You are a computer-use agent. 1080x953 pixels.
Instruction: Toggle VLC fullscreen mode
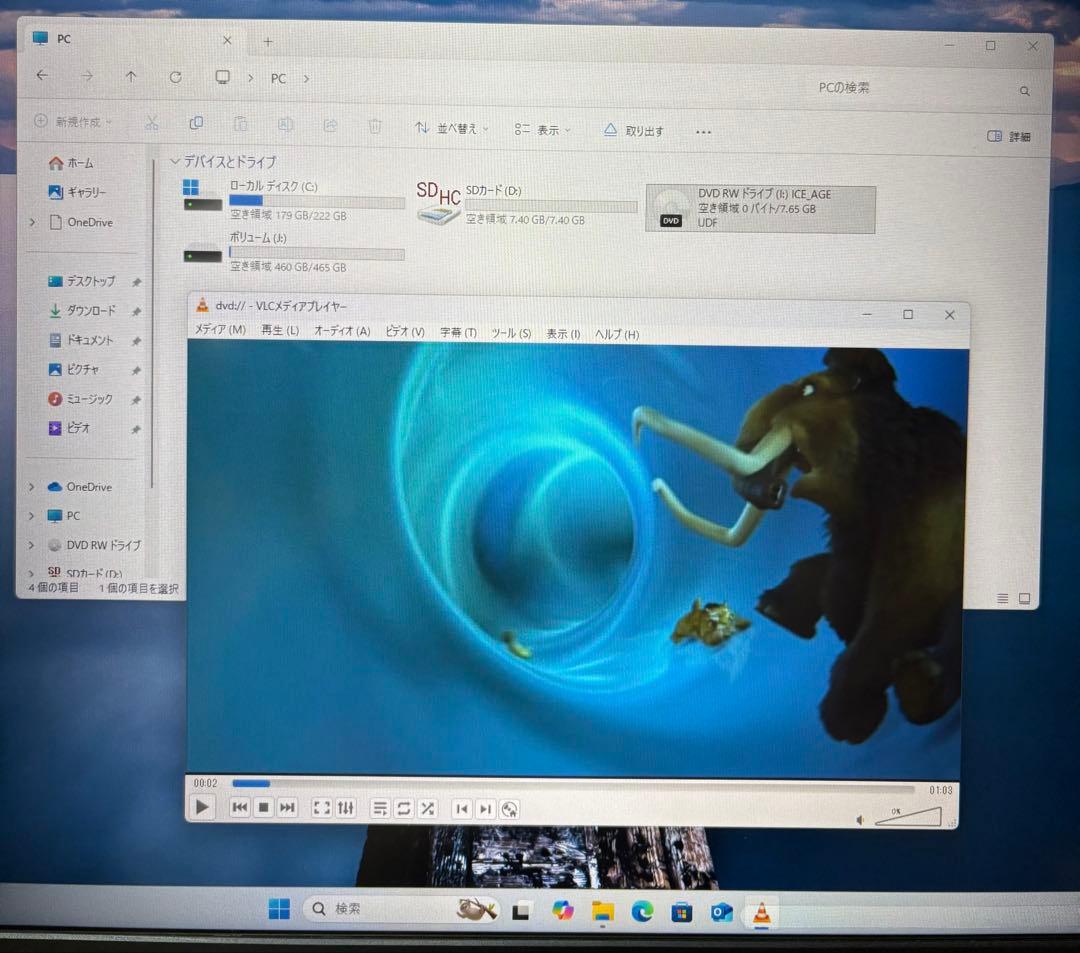pyautogui.click(x=322, y=808)
